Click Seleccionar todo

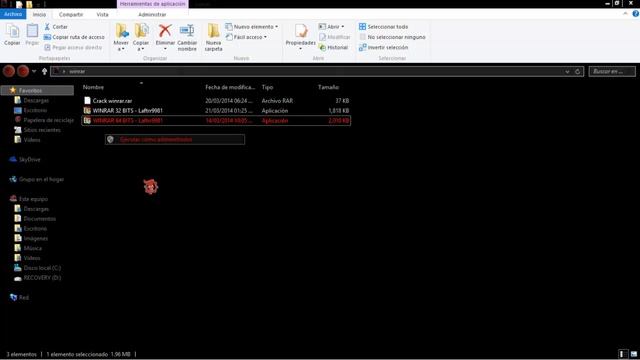pos(383,27)
